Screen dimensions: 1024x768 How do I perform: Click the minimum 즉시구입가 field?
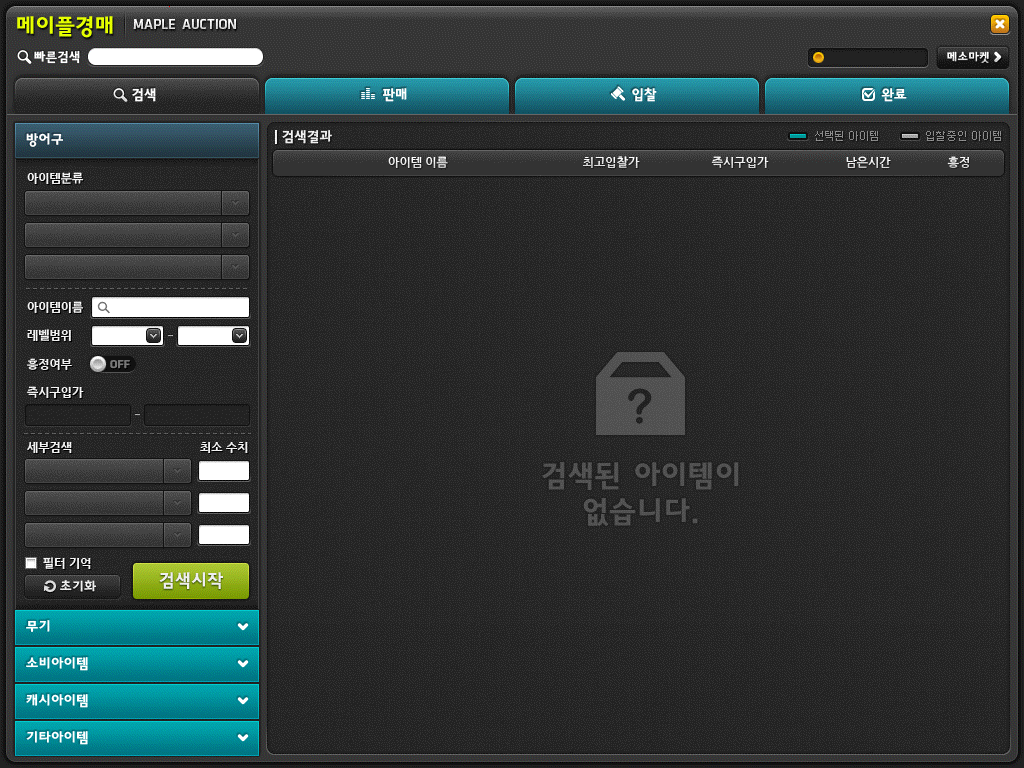point(78,415)
